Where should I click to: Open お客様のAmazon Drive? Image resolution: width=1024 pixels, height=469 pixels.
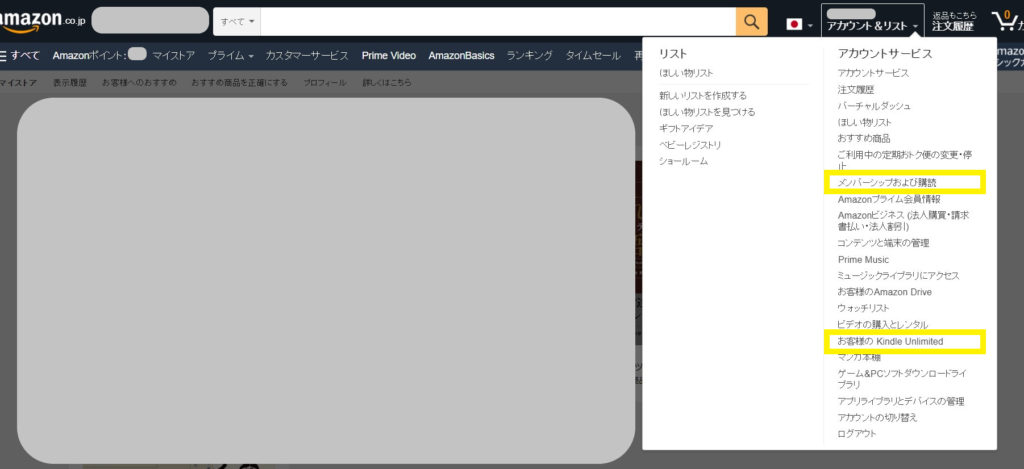[885, 292]
